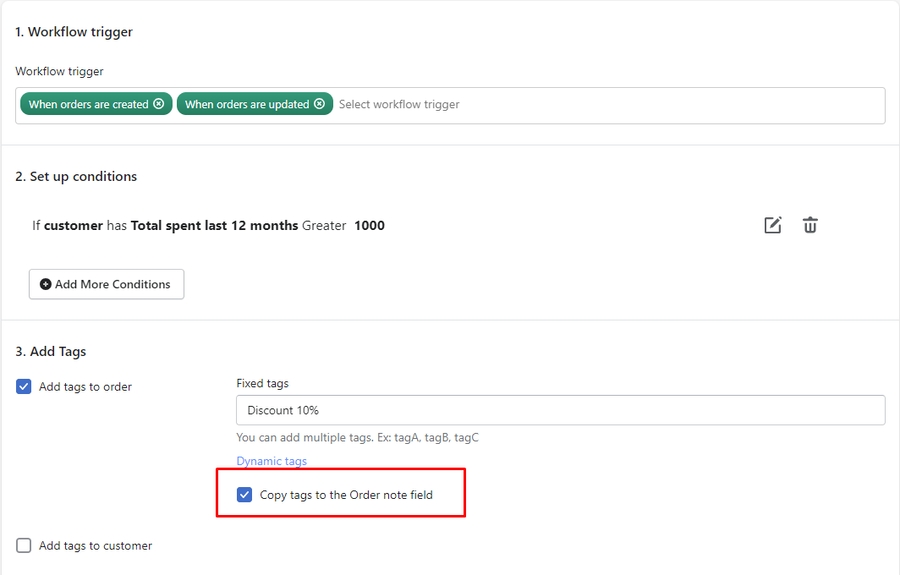Select the "When orders are updated" chip label
The height and width of the screenshot is (575, 900).
(247, 104)
